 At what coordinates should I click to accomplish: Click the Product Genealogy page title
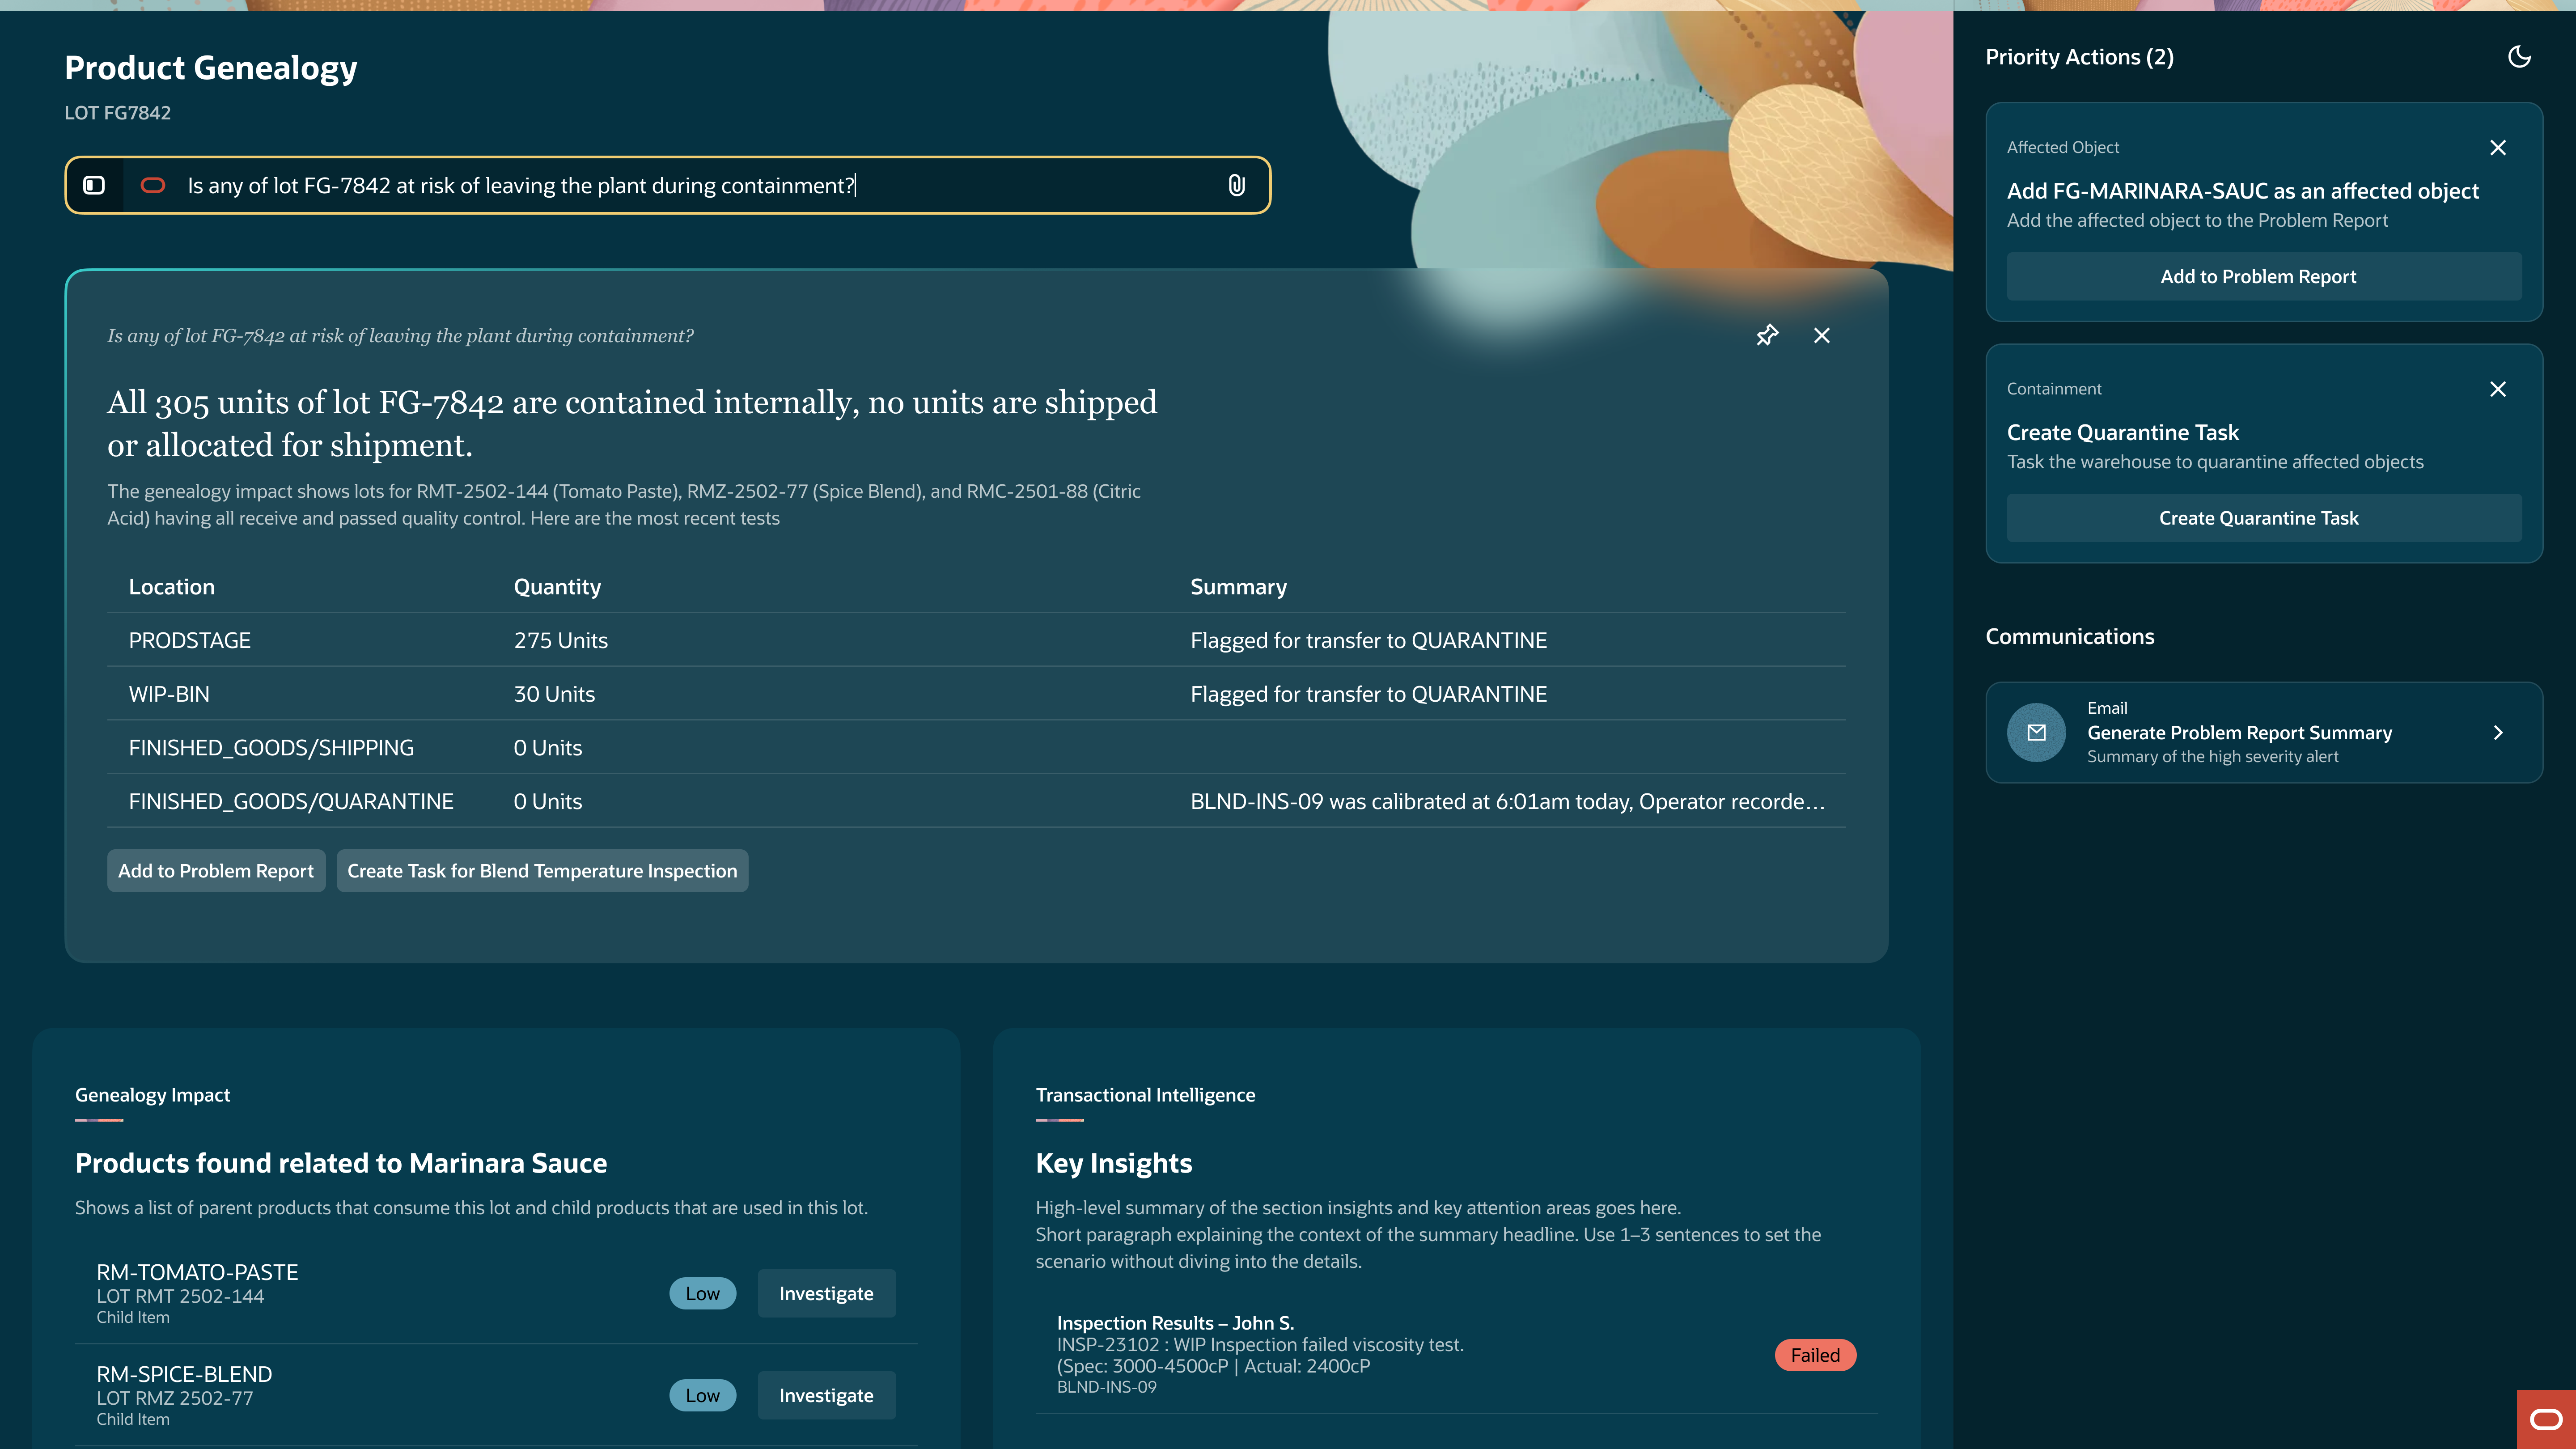tap(210, 67)
